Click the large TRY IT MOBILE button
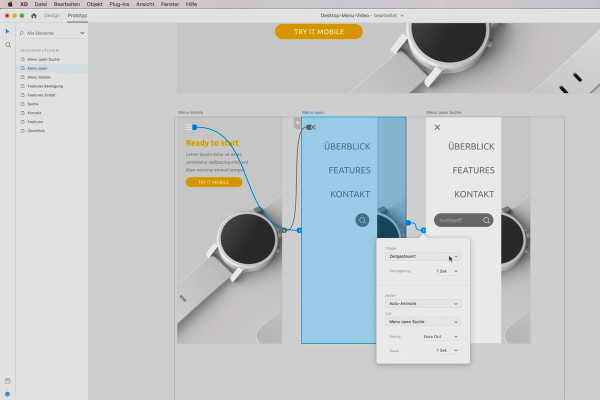The width and height of the screenshot is (600, 400). [319, 32]
